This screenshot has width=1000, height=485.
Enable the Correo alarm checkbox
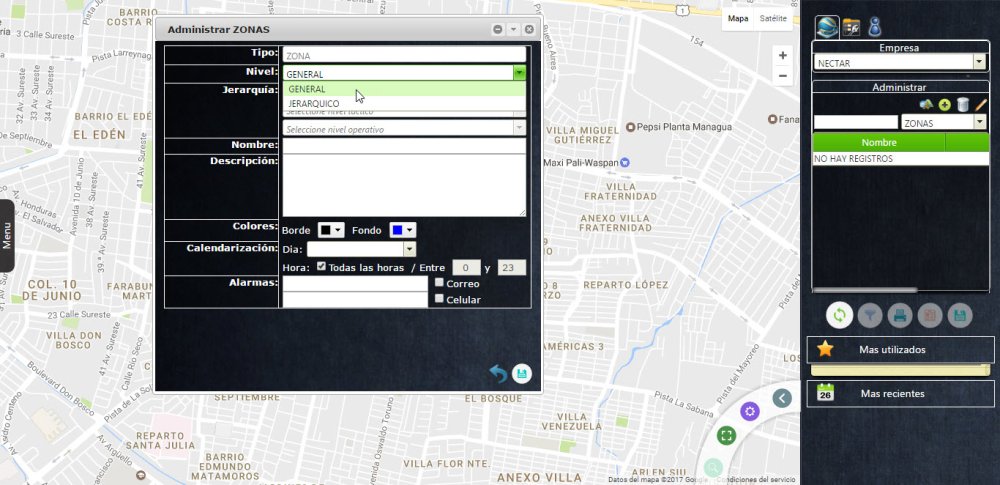(x=439, y=282)
